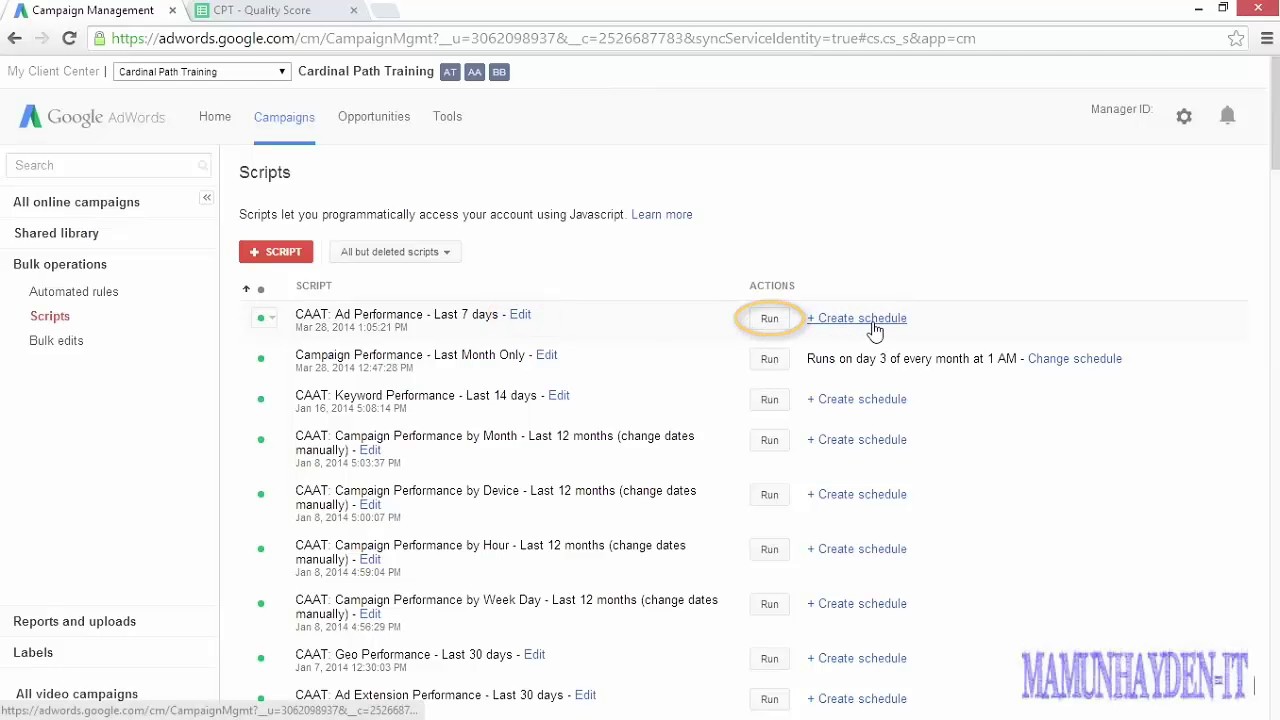The image size is (1280, 720).
Task: Click the AA account badge
Action: (x=475, y=72)
